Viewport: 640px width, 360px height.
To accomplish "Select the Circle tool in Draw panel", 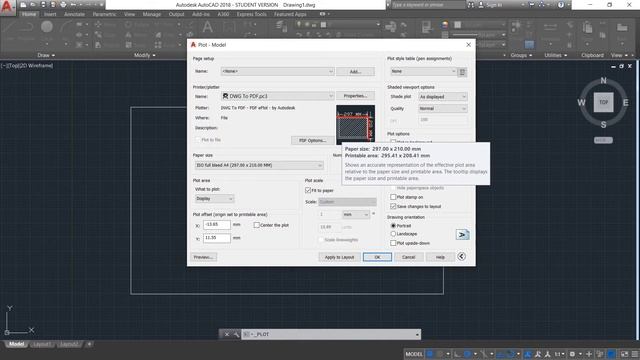I will click(x=47, y=27).
